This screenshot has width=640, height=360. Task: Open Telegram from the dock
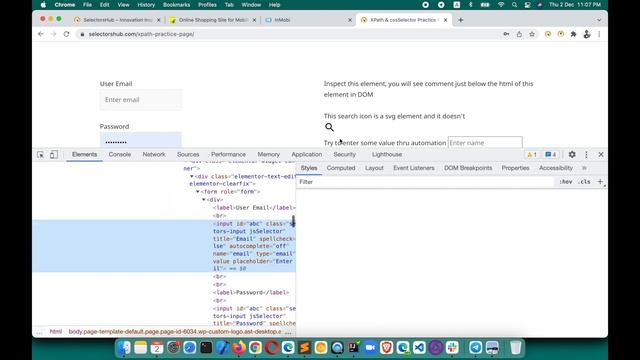(475, 347)
